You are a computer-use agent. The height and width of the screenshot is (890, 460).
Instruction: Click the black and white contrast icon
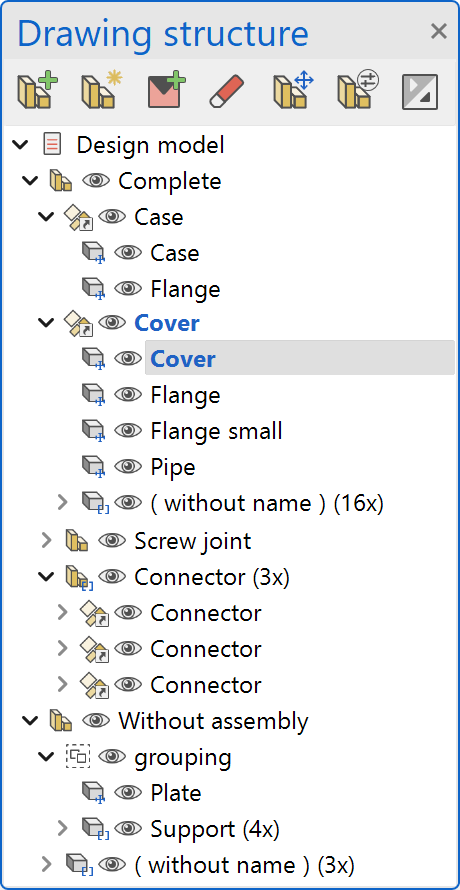pyautogui.click(x=420, y=91)
